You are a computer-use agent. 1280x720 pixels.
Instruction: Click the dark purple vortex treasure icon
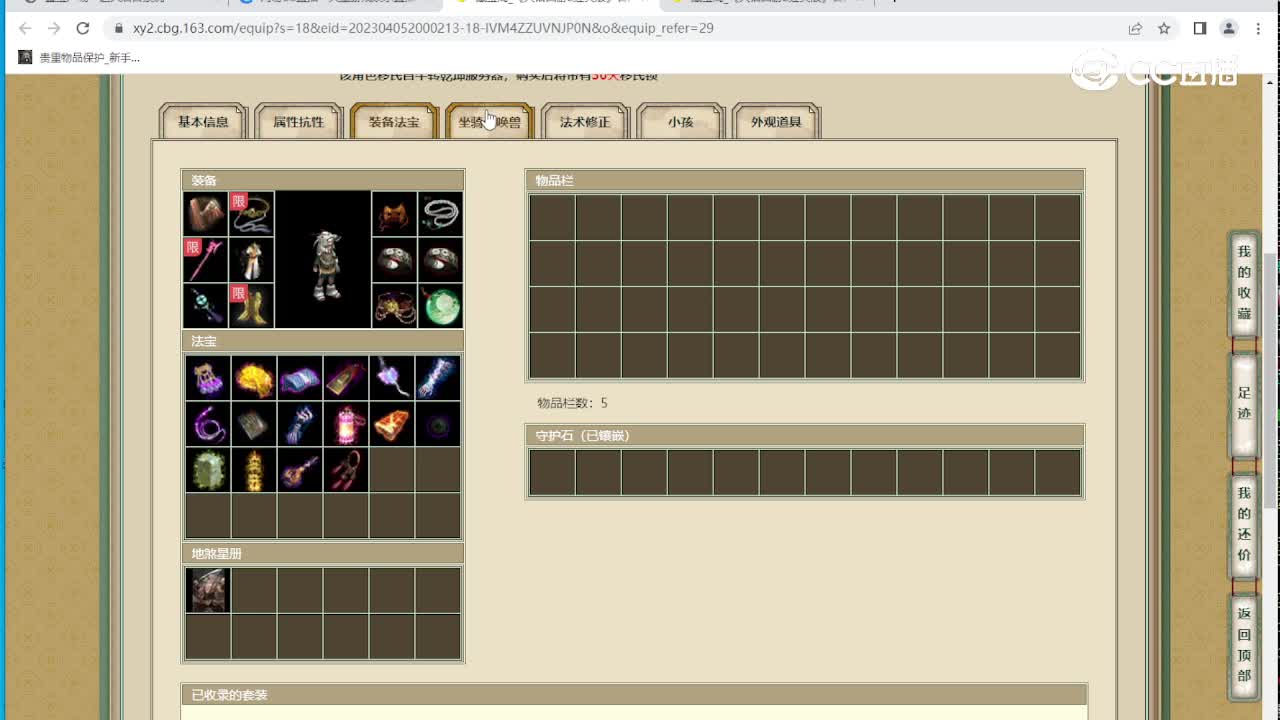pyautogui.click(x=438, y=424)
